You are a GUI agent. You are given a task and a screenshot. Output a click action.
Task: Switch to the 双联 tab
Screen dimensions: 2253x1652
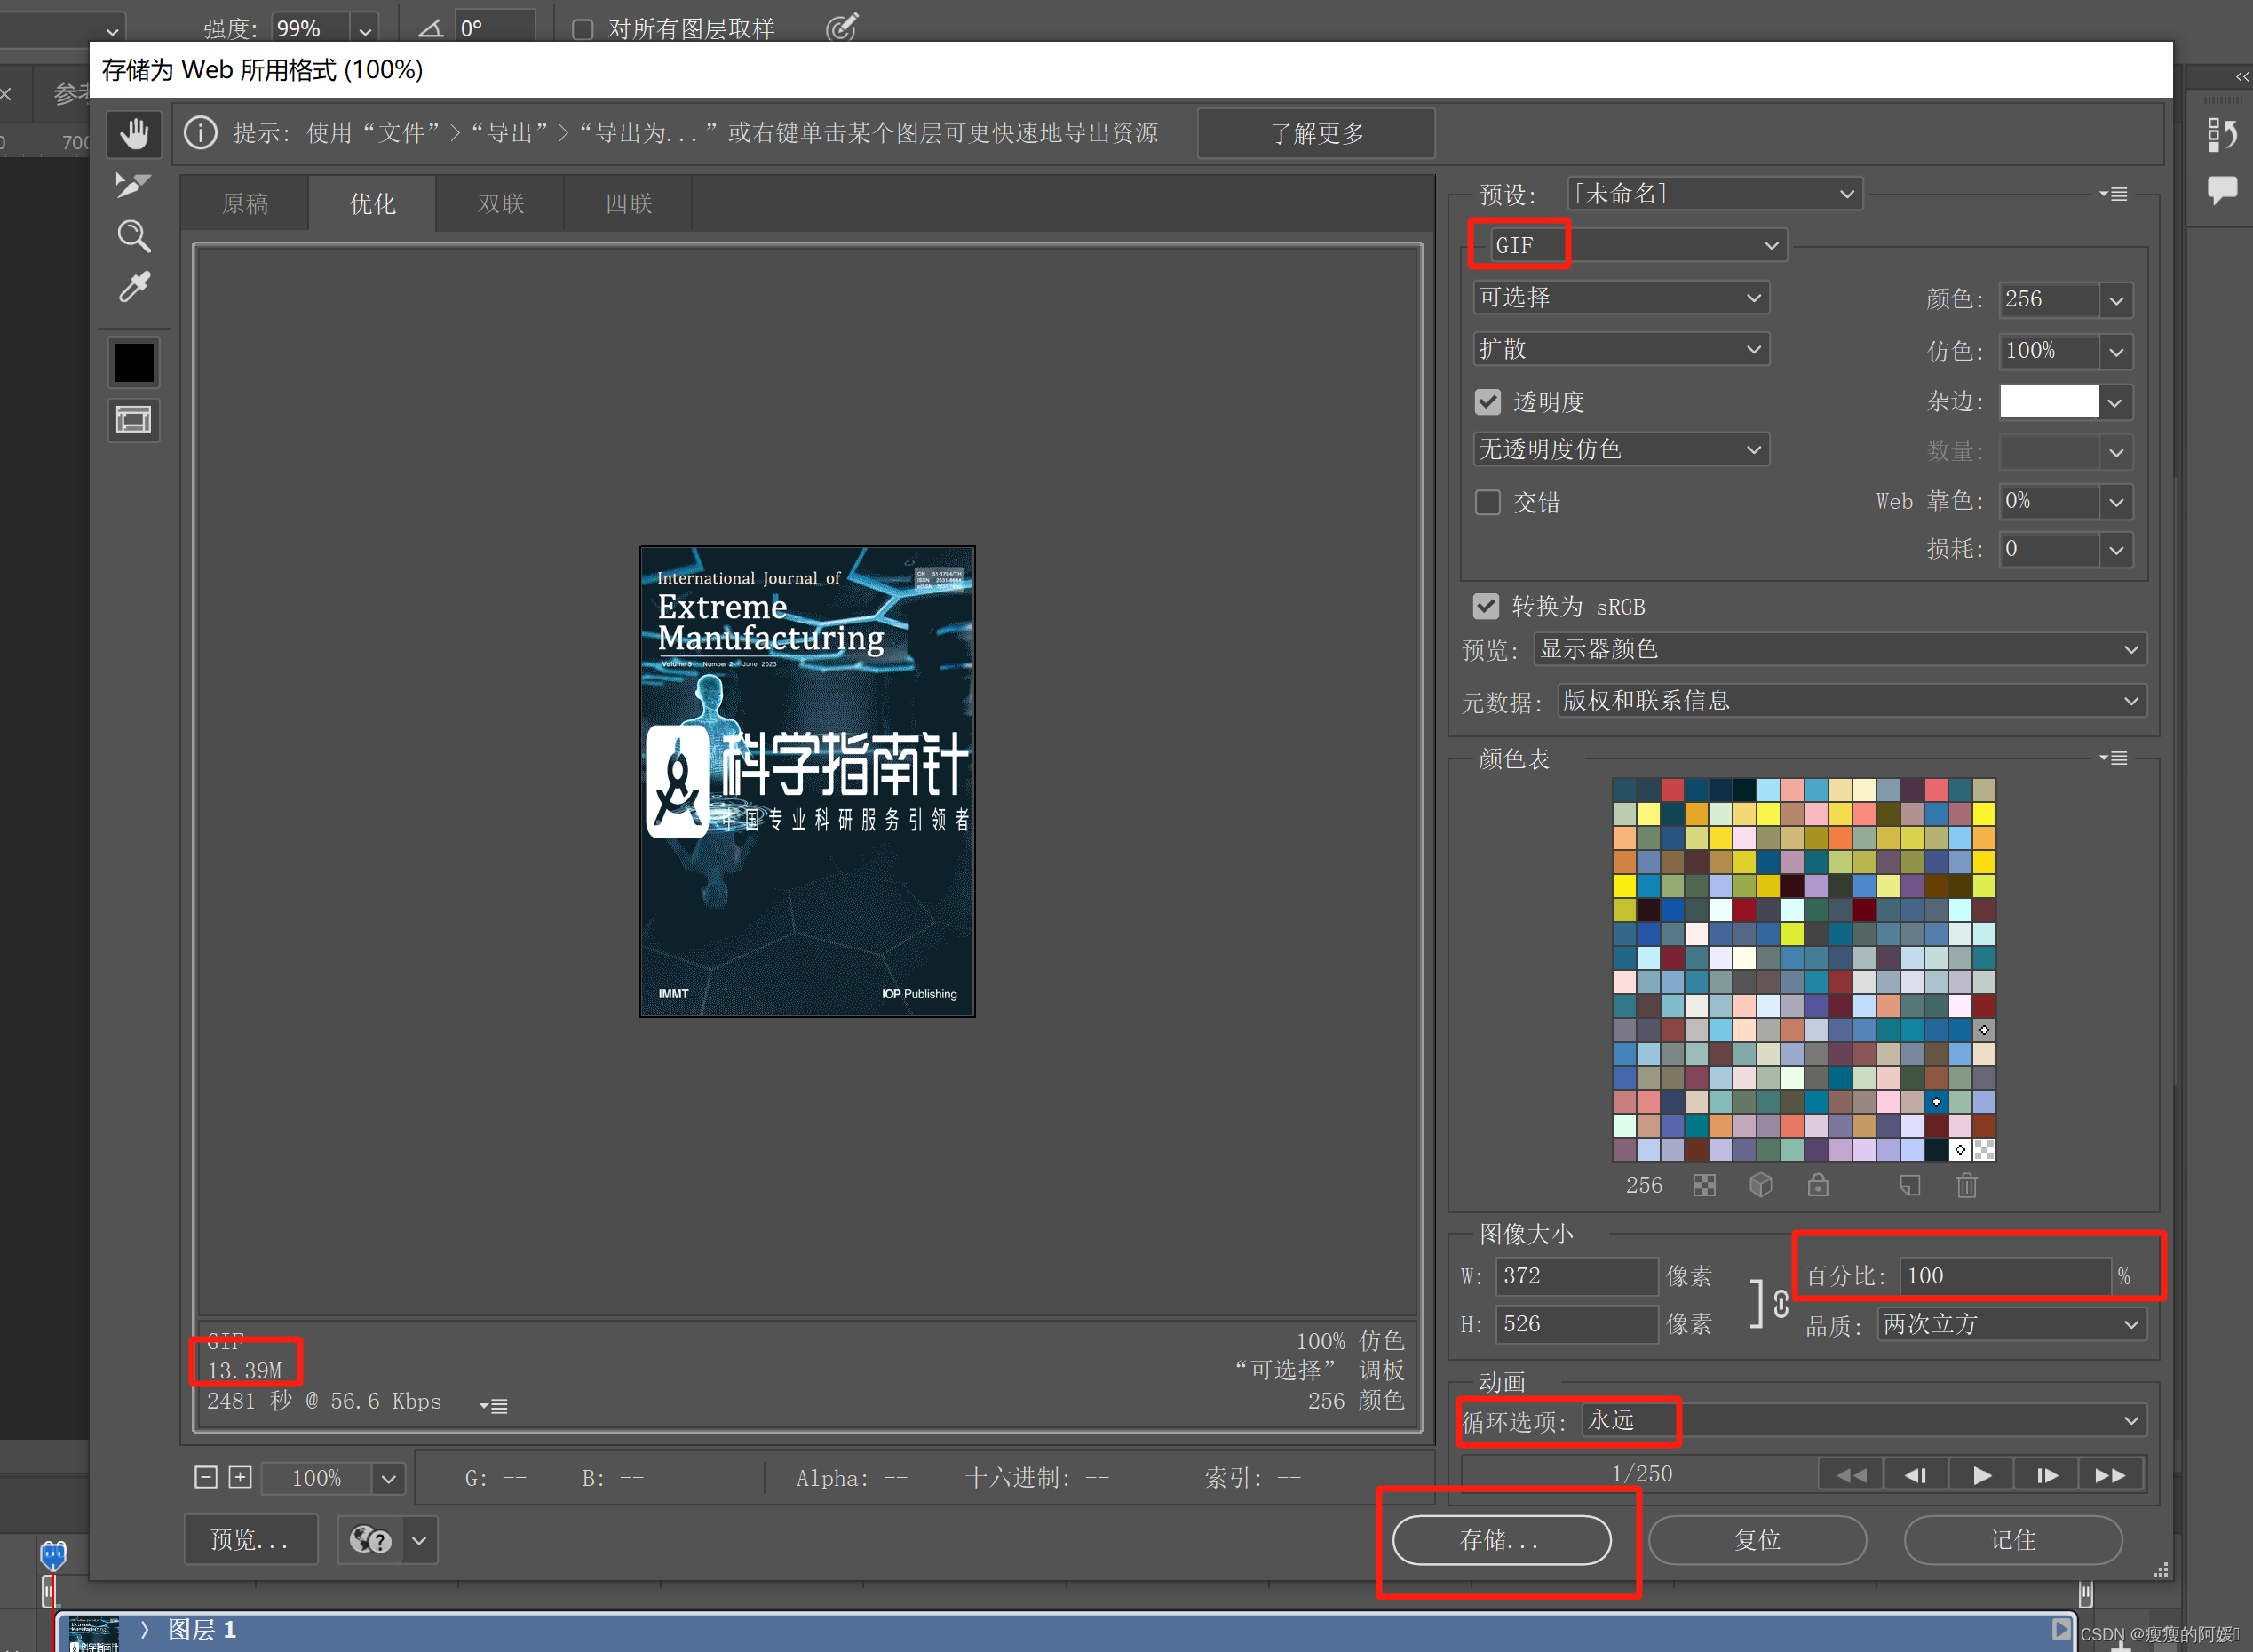pyautogui.click(x=500, y=204)
